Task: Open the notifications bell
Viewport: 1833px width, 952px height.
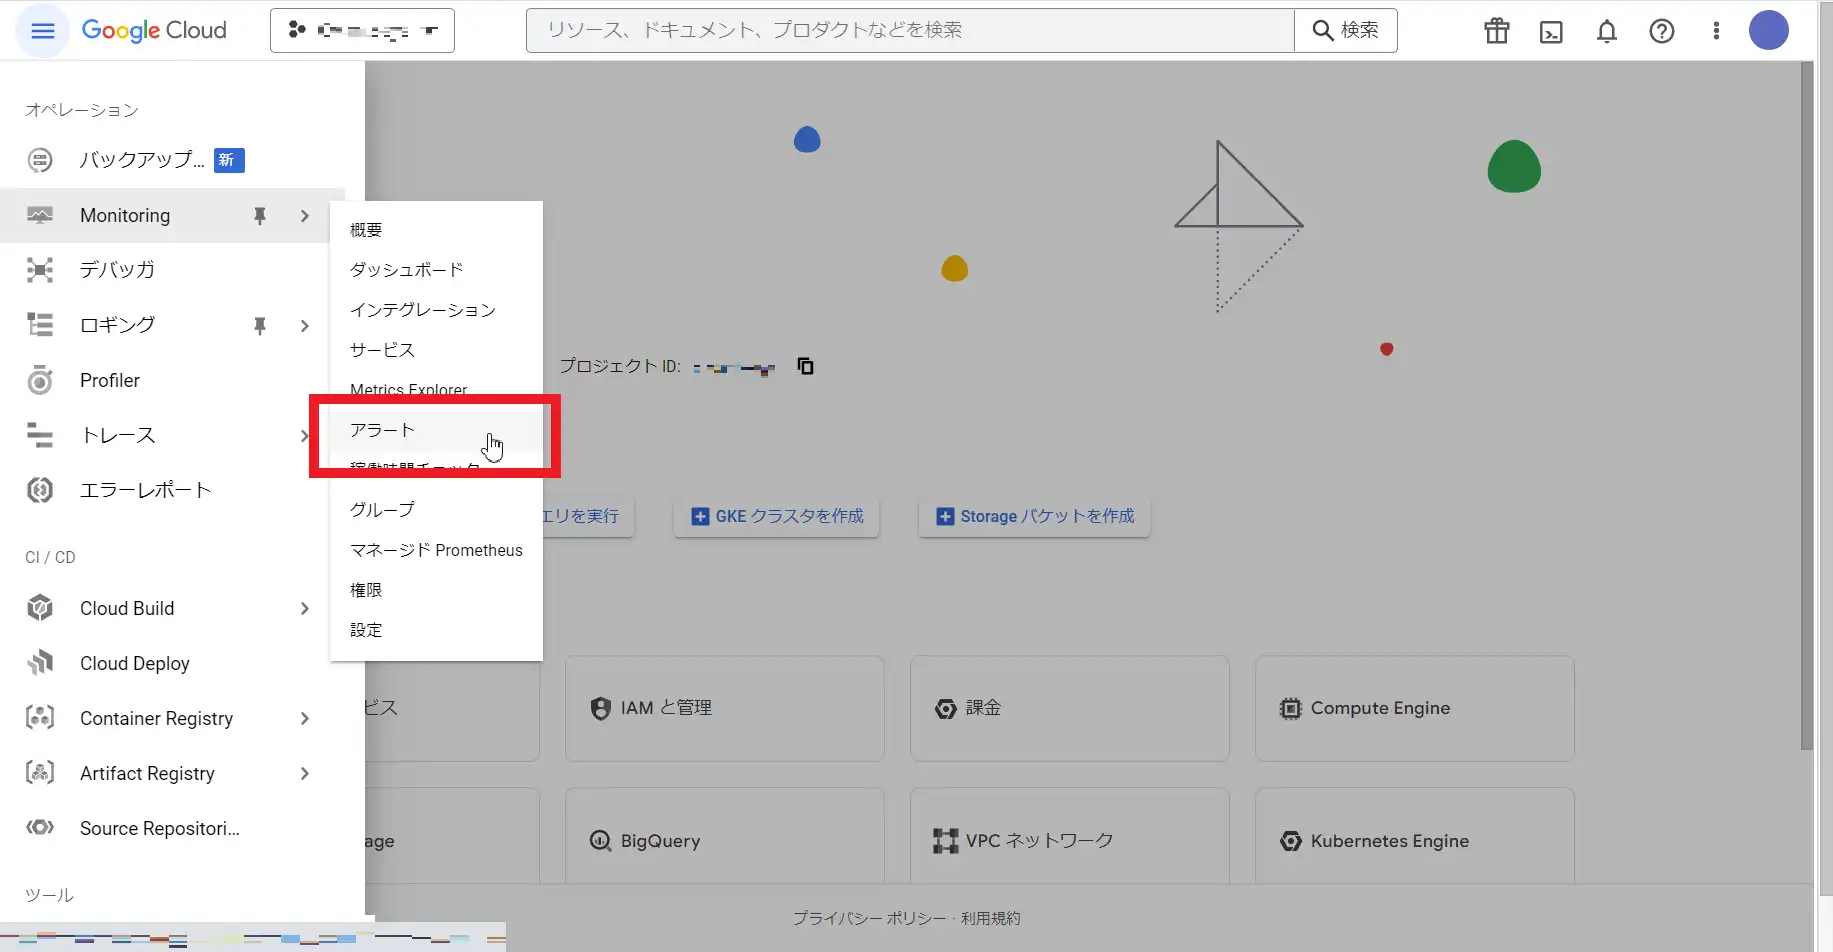Action: point(1606,31)
